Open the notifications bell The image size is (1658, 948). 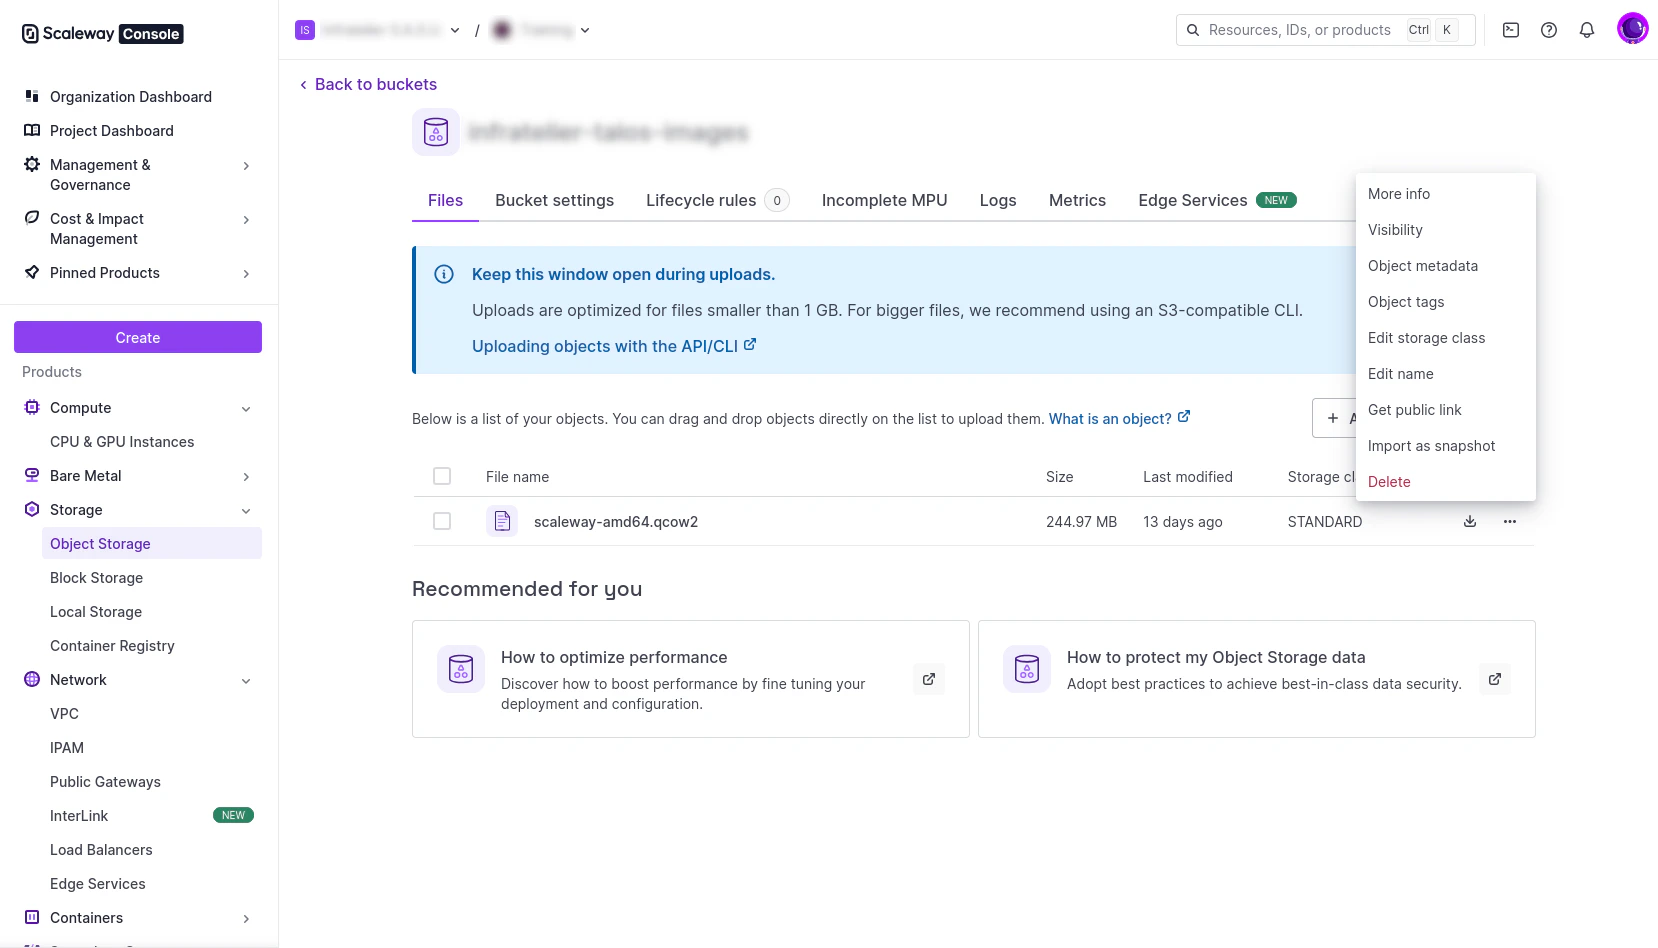click(1587, 30)
